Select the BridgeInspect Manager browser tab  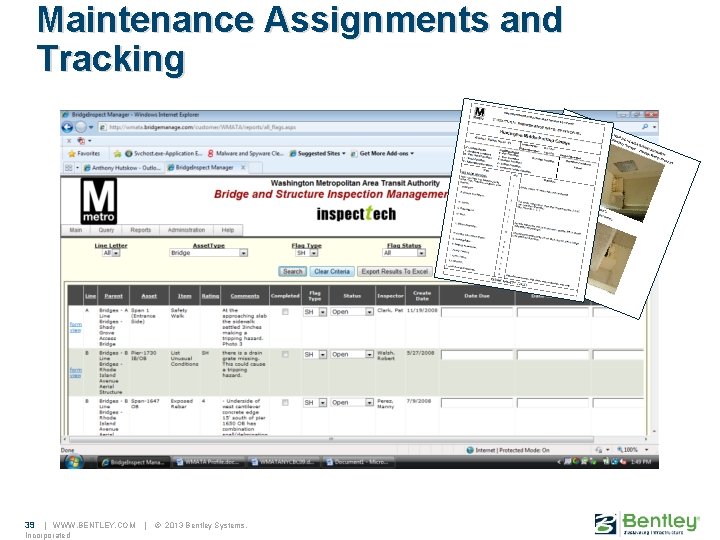point(201,168)
